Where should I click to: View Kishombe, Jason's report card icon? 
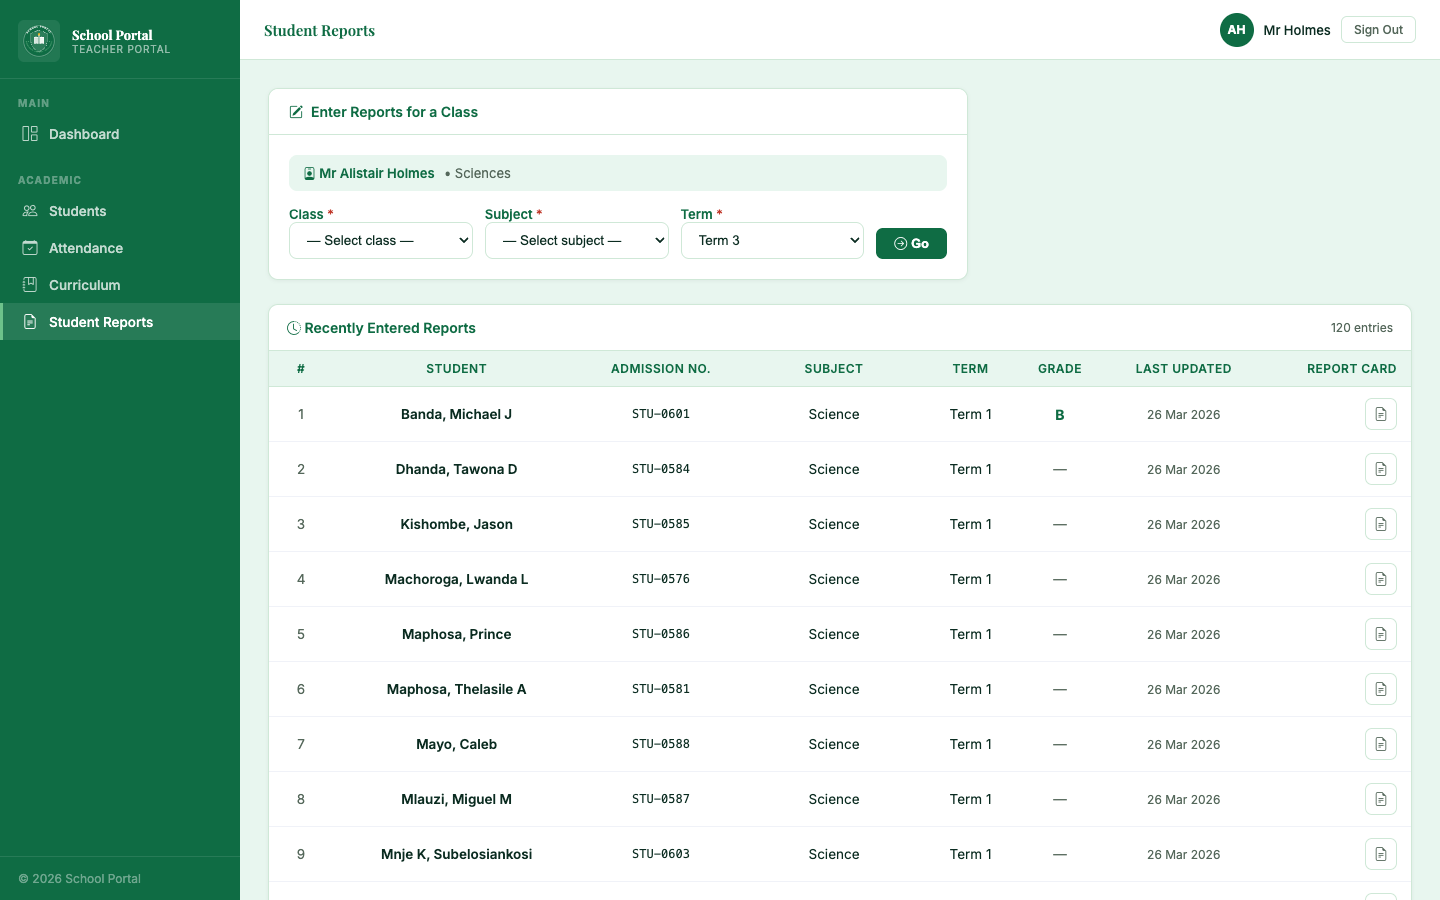[x=1380, y=524]
